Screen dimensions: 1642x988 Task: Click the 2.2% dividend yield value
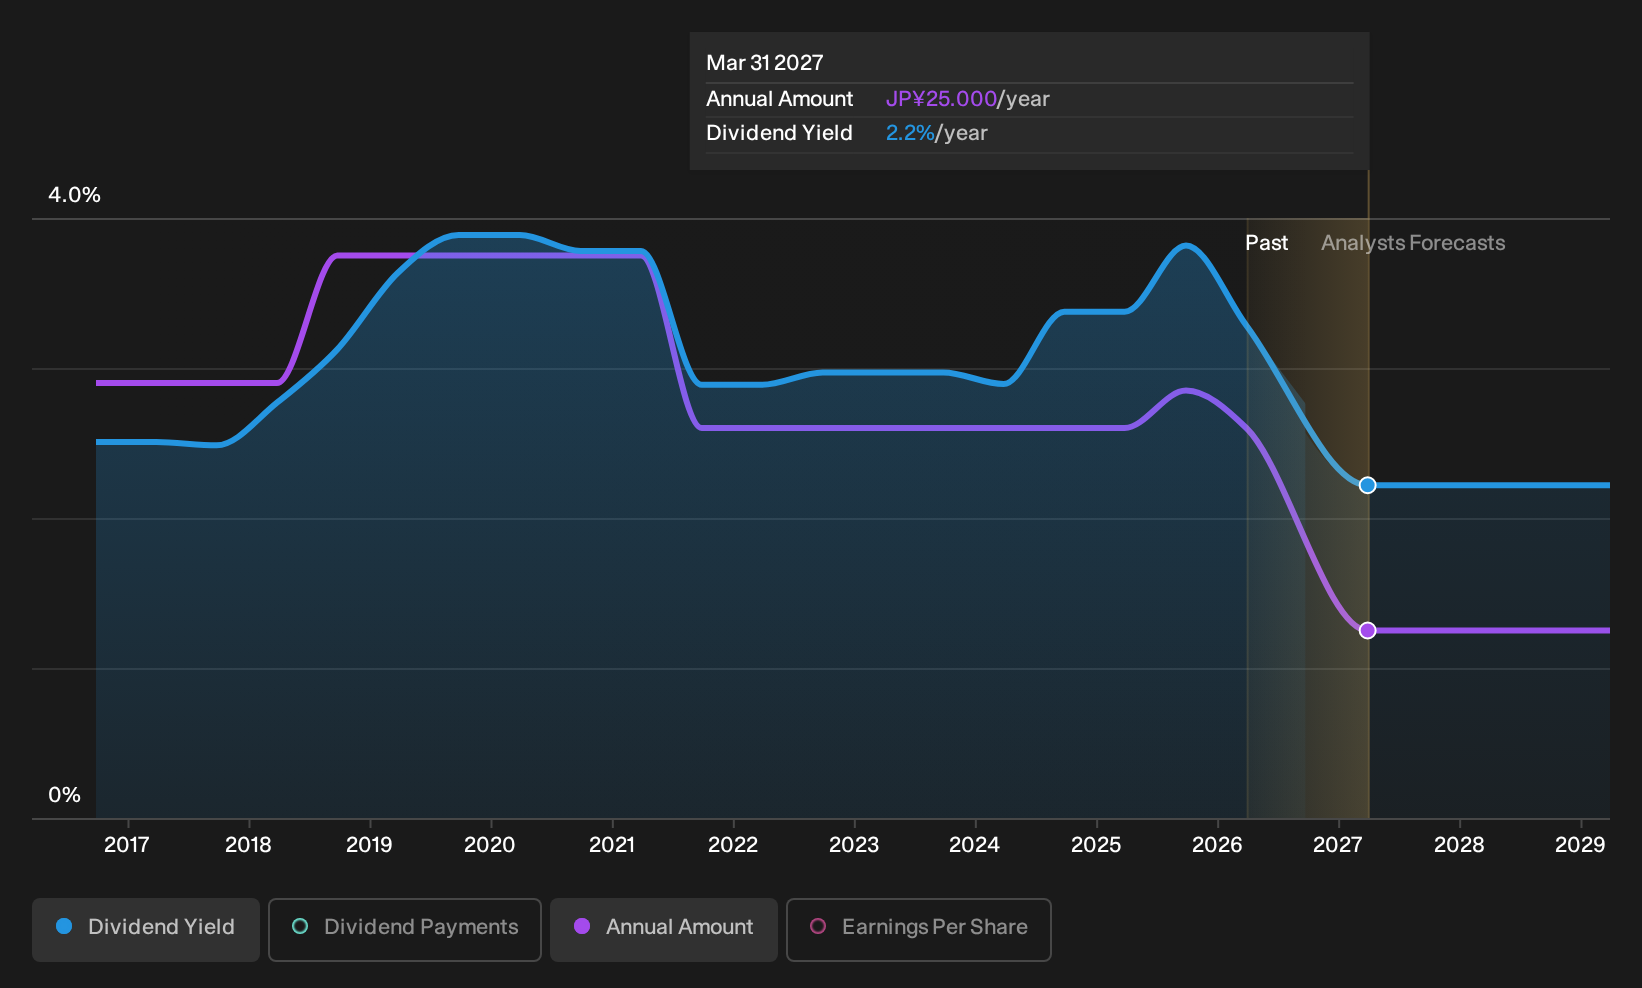910,133
